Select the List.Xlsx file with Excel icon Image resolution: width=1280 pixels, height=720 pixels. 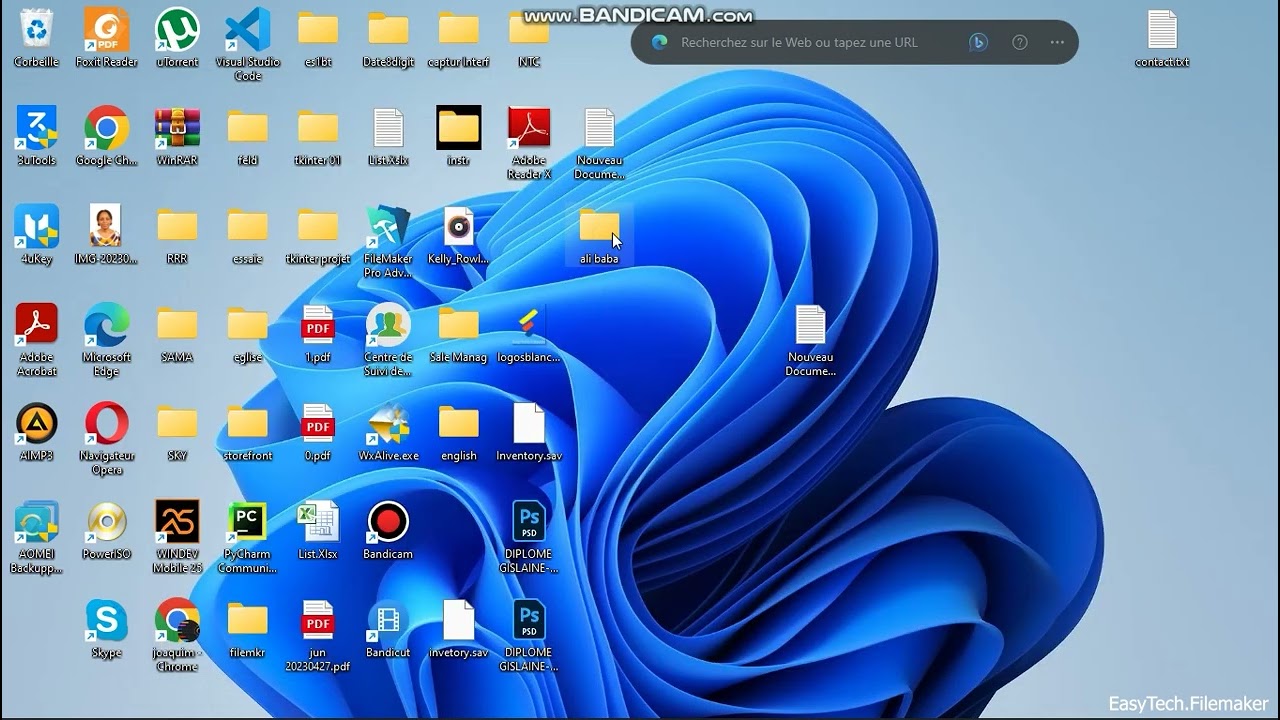318,522
